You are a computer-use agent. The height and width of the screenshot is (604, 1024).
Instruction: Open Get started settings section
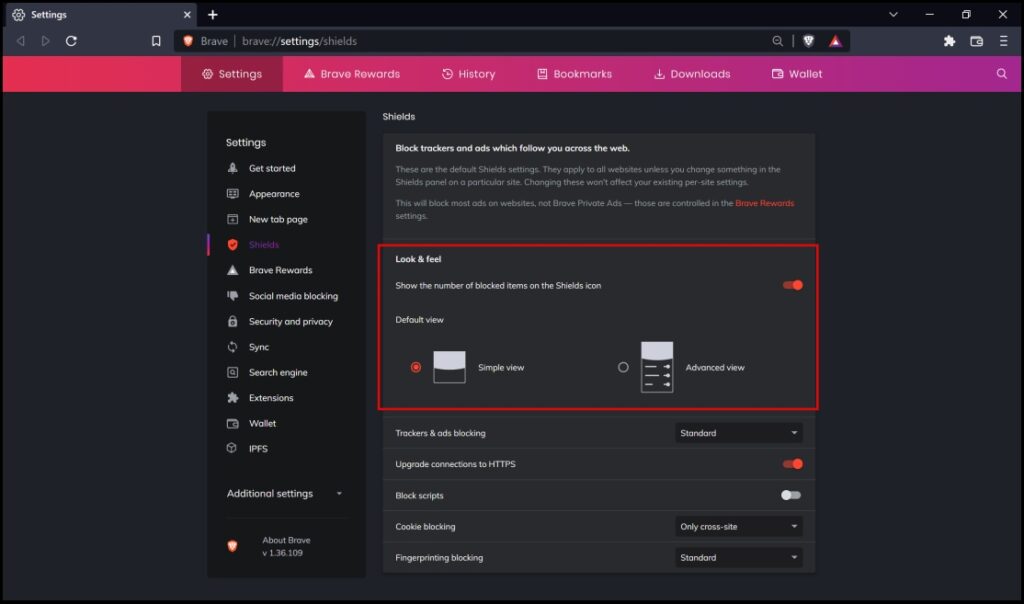click(272, 168)
